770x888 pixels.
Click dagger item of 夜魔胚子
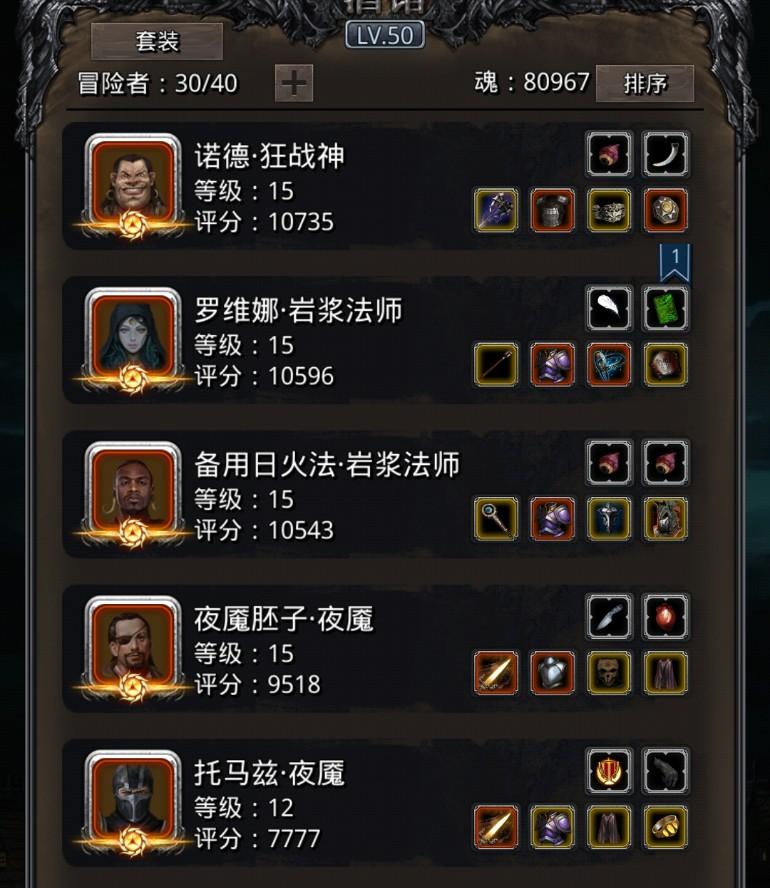(609, 617)
